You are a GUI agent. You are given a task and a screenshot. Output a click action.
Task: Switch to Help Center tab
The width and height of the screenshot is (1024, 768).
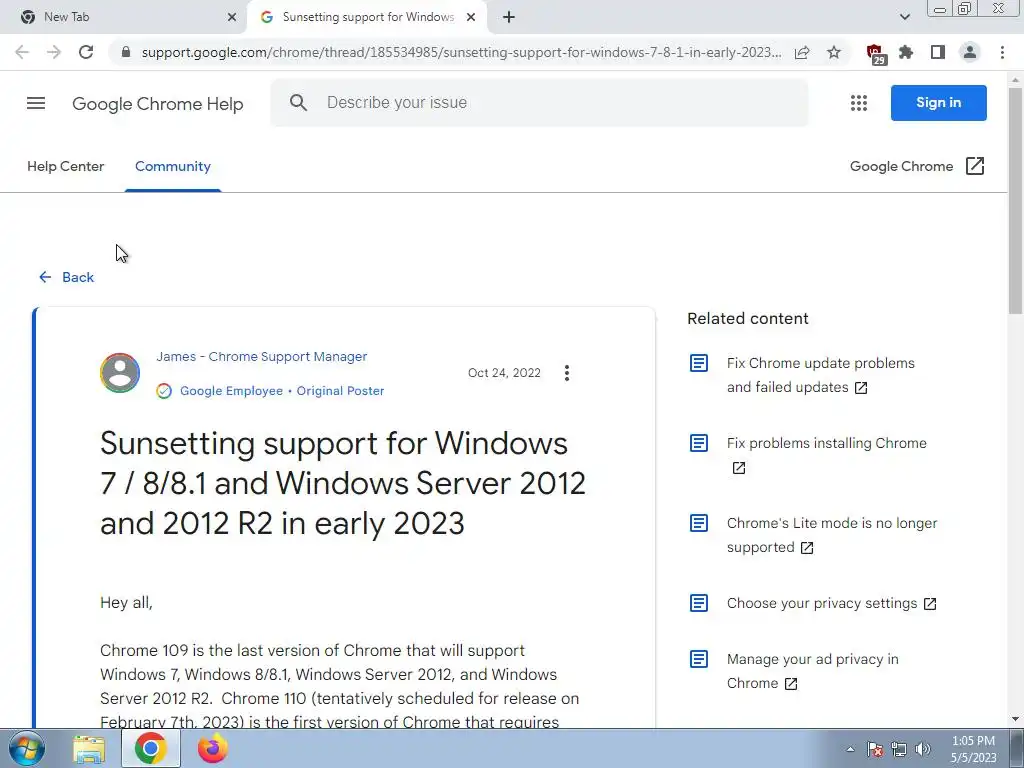pyautogui.click(x=65, y=166)
